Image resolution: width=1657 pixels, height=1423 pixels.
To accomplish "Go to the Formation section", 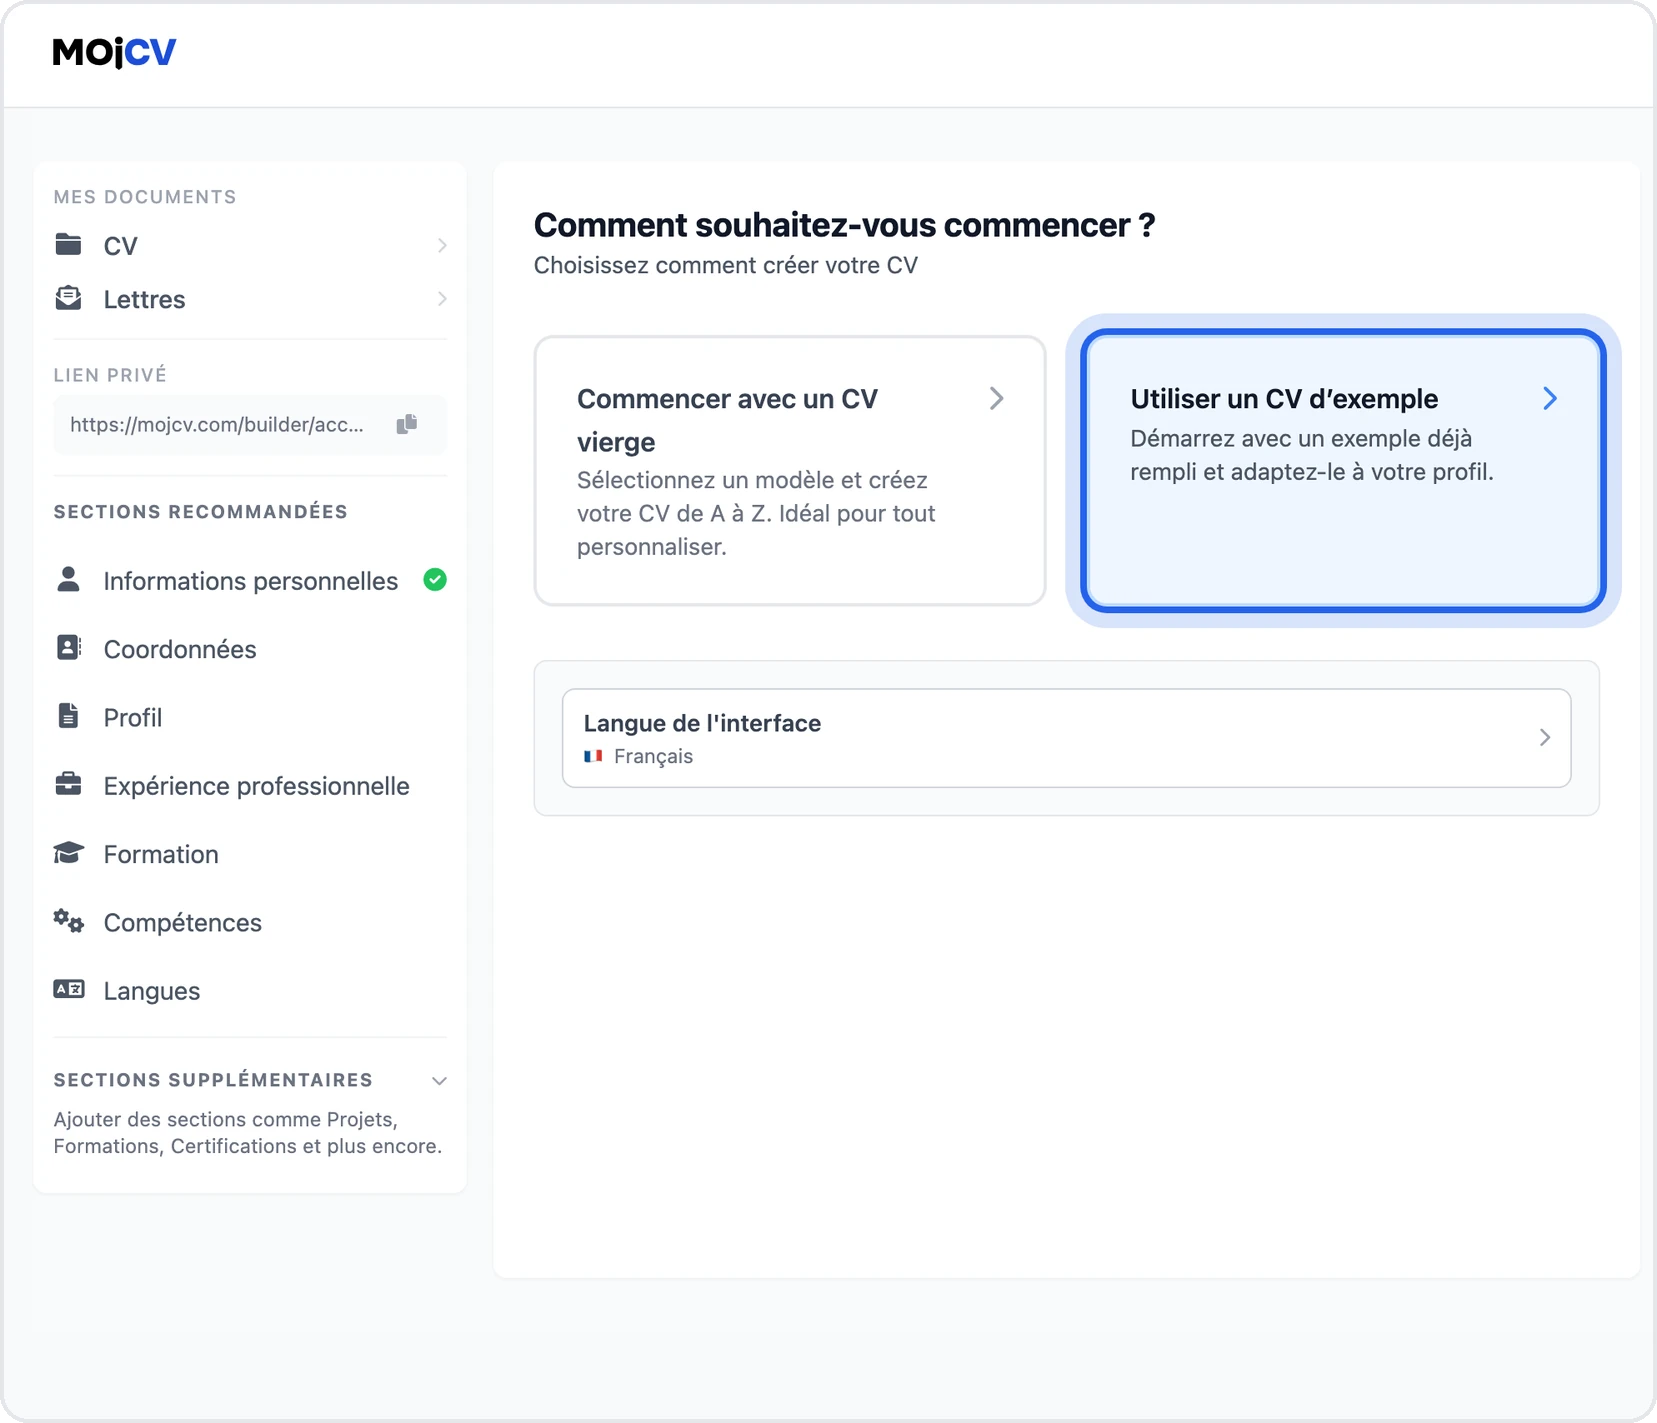I will pos(250,854).
